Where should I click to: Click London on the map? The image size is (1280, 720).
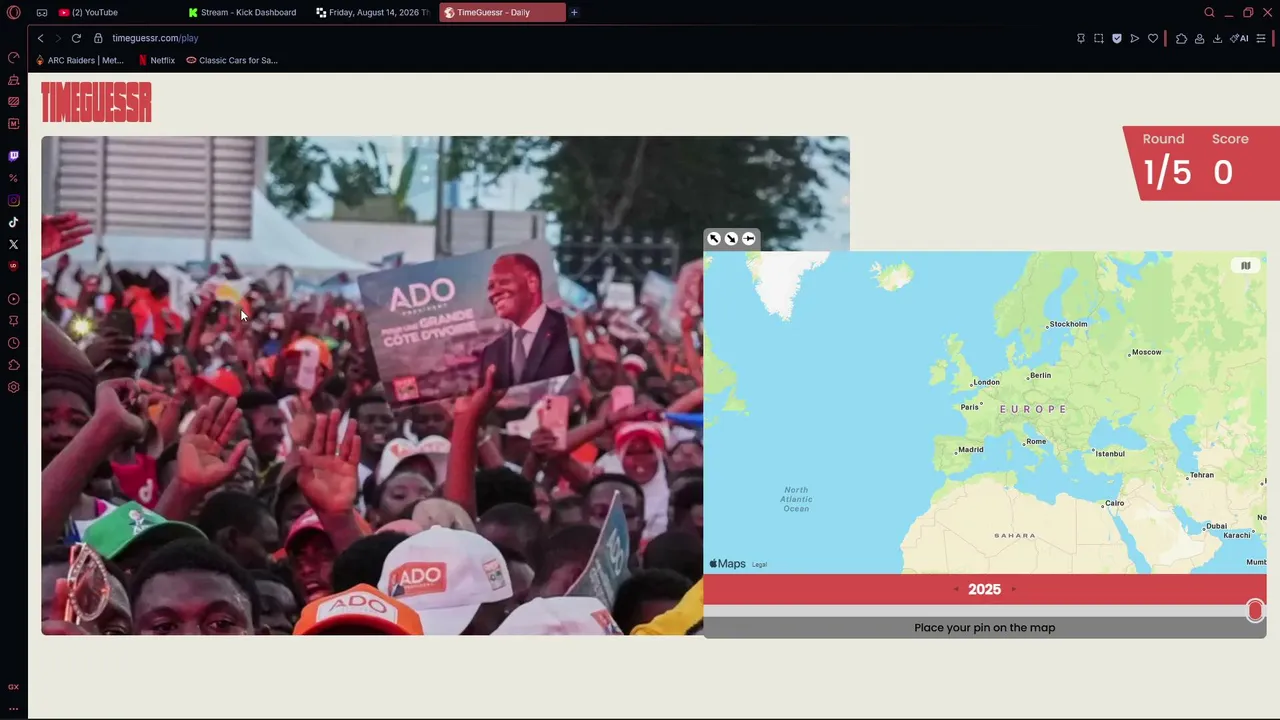[x=986, y=382]
